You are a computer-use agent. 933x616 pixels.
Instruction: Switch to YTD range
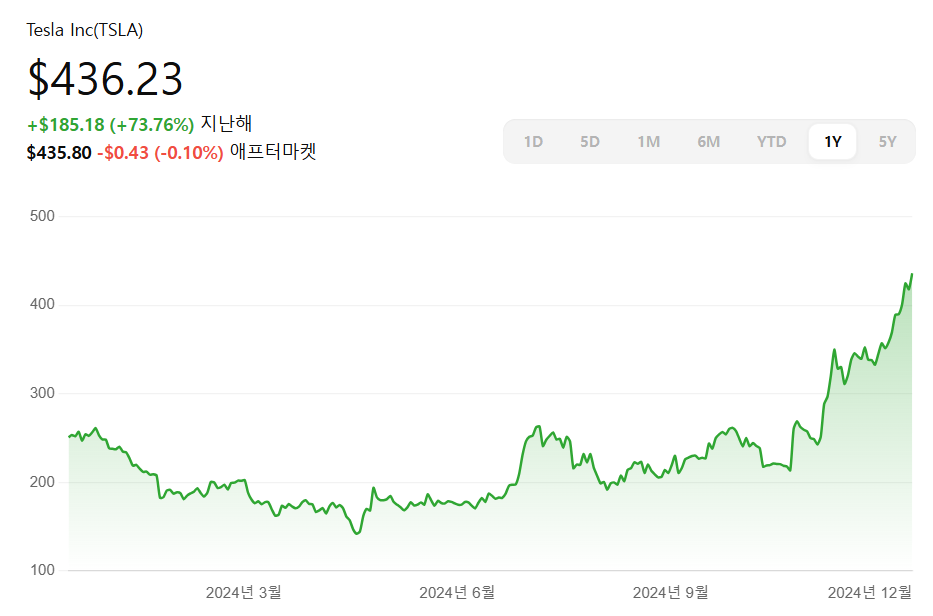coord(772,142)
